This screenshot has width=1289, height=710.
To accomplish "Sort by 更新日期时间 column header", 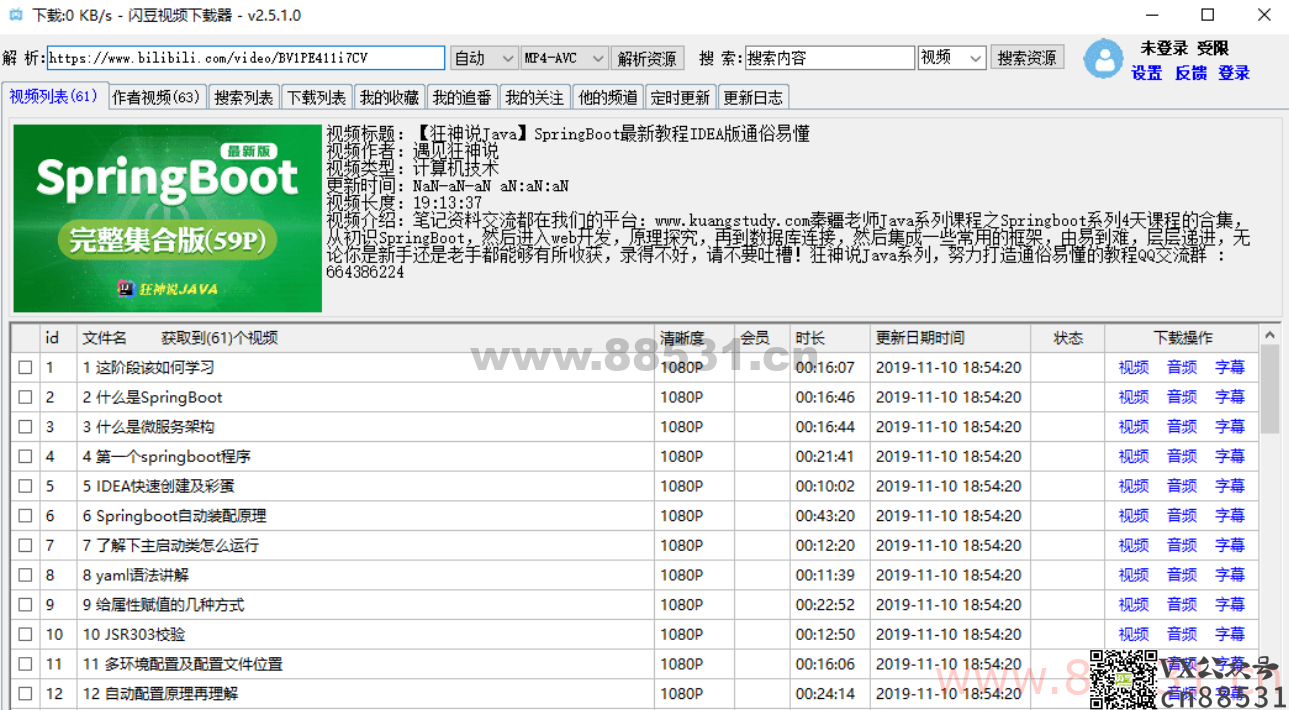I will point(950,338).
